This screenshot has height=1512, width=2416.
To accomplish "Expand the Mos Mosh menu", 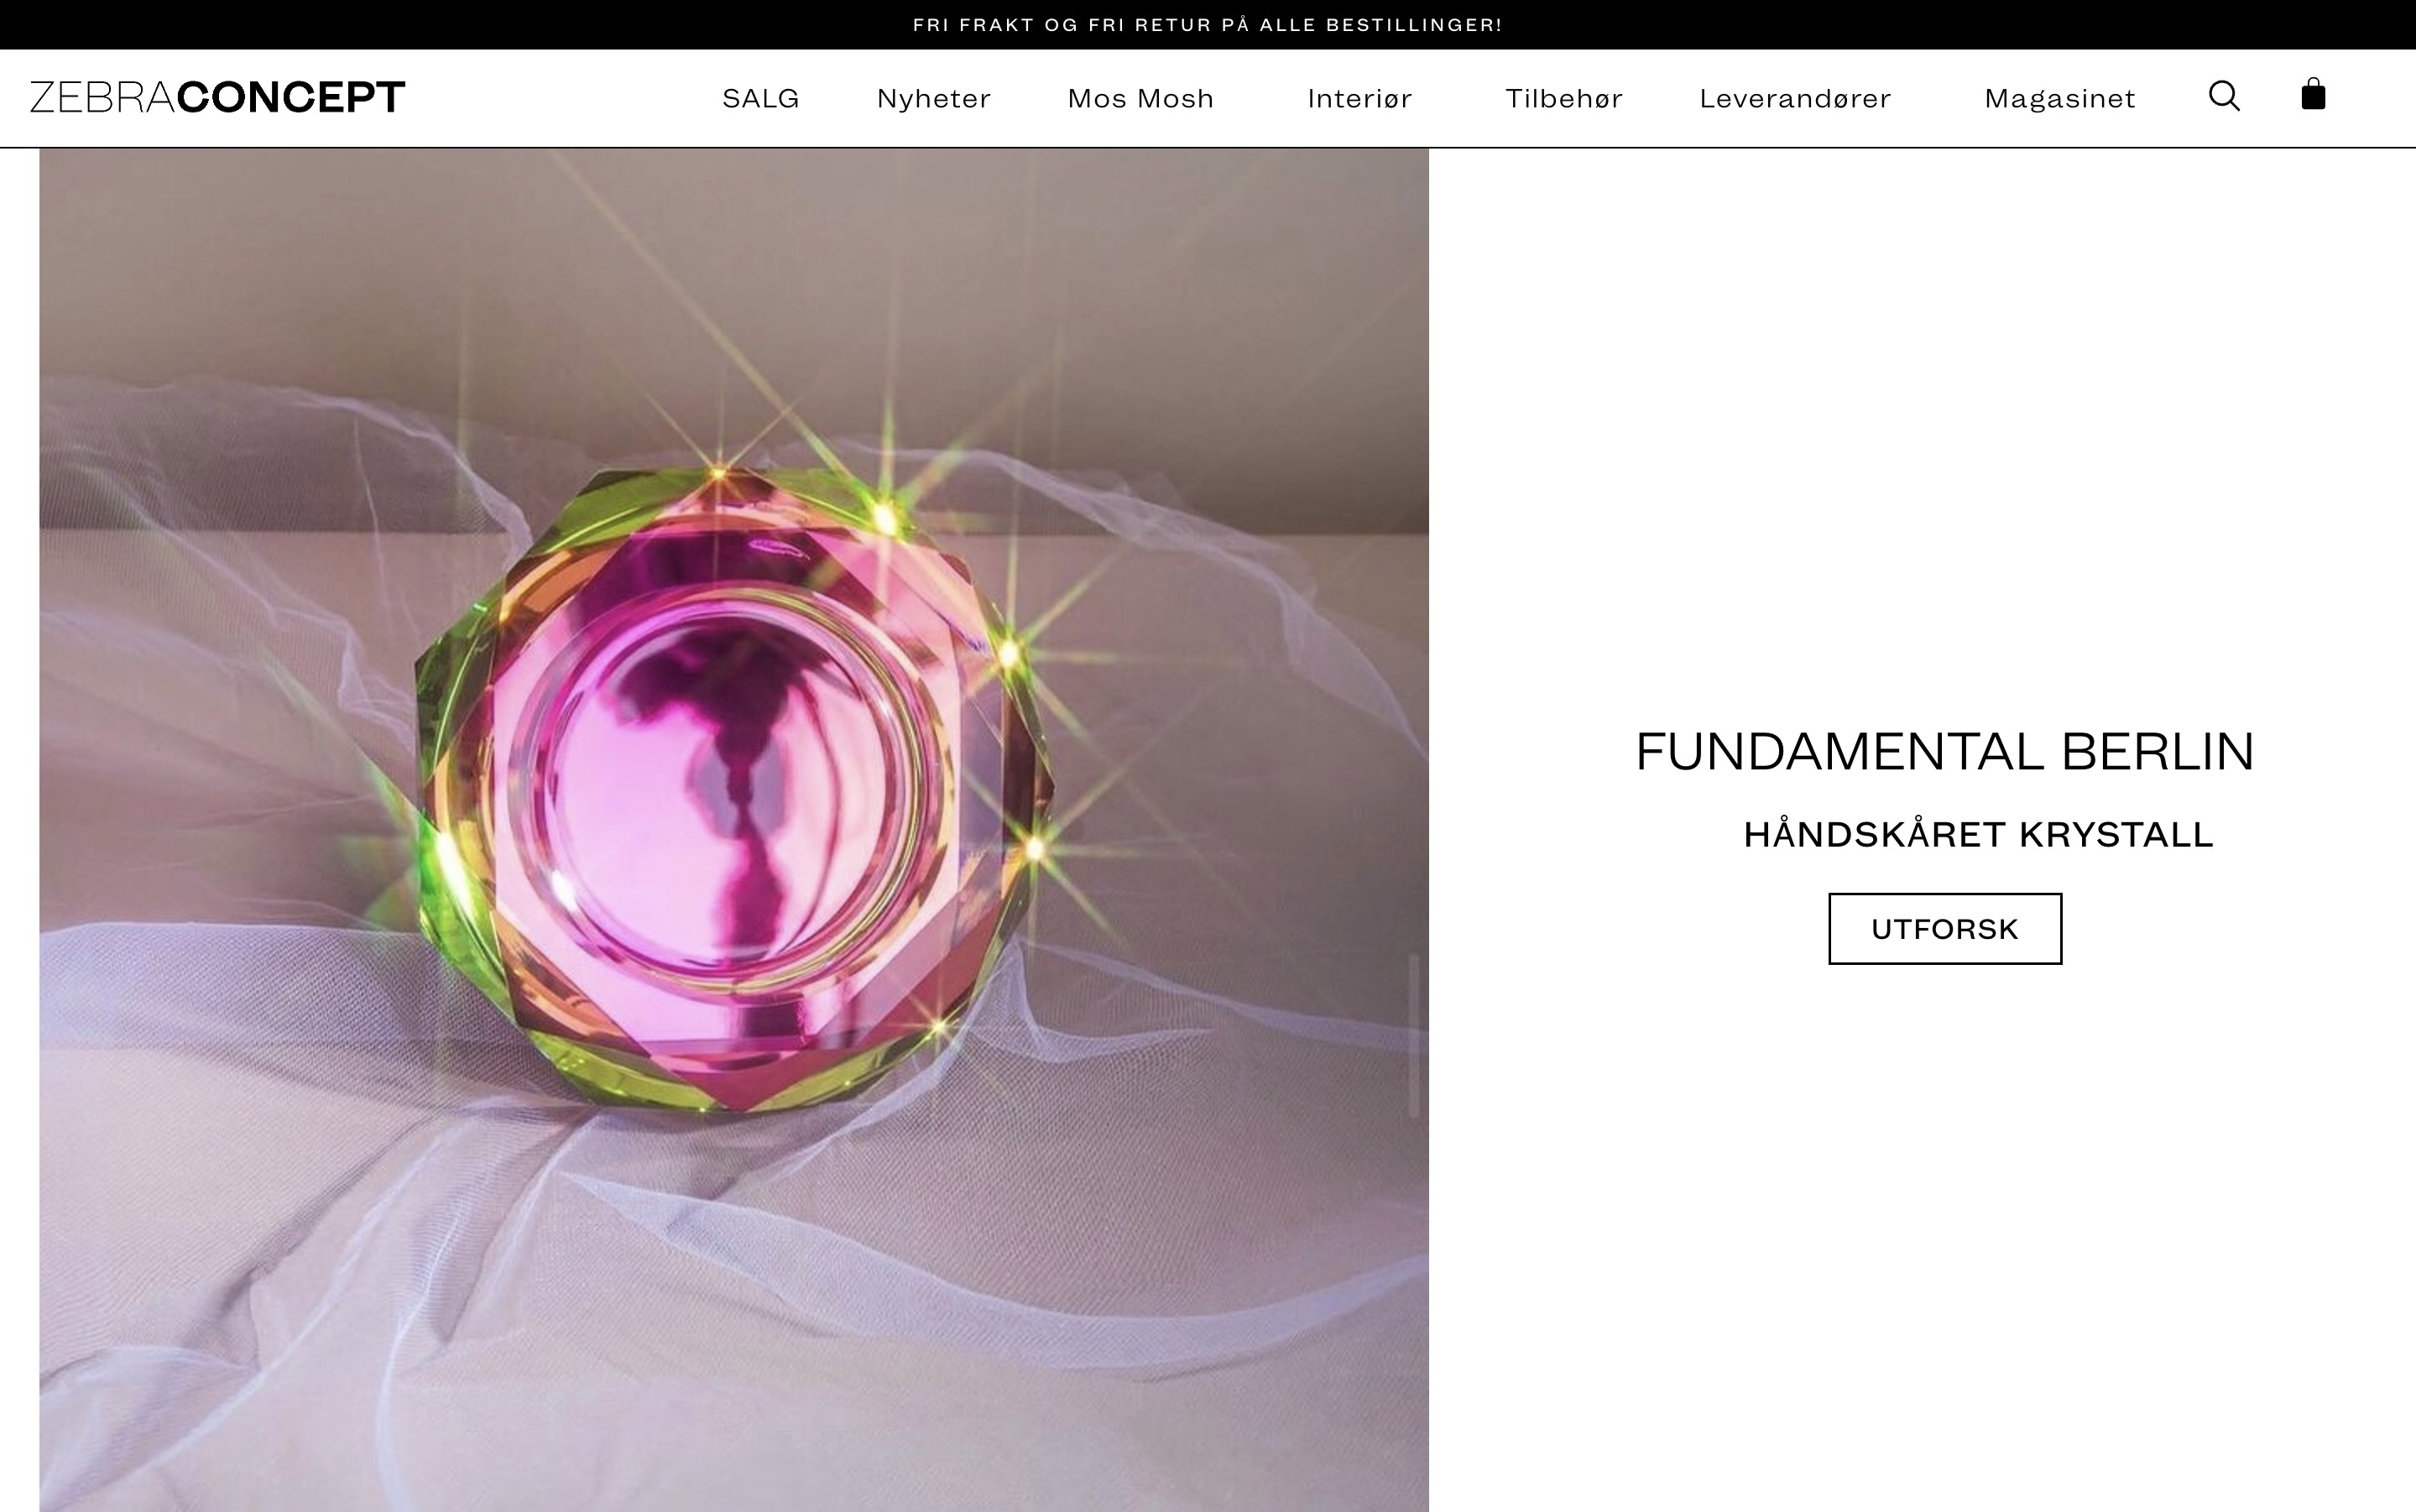I will tap(1141, 98).
